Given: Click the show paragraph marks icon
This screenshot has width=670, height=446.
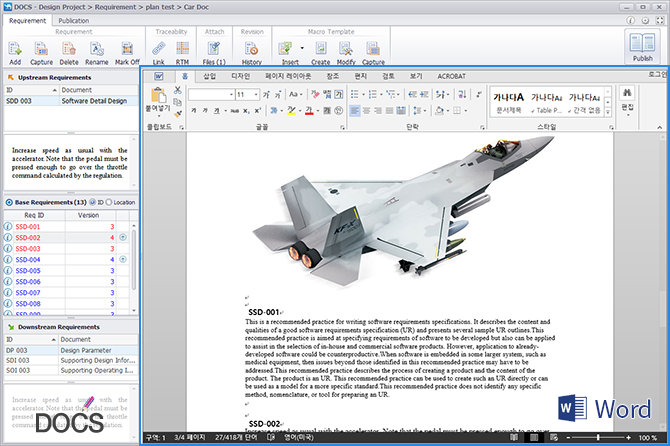Looking at the screenshot, I should tap(479, 94).
